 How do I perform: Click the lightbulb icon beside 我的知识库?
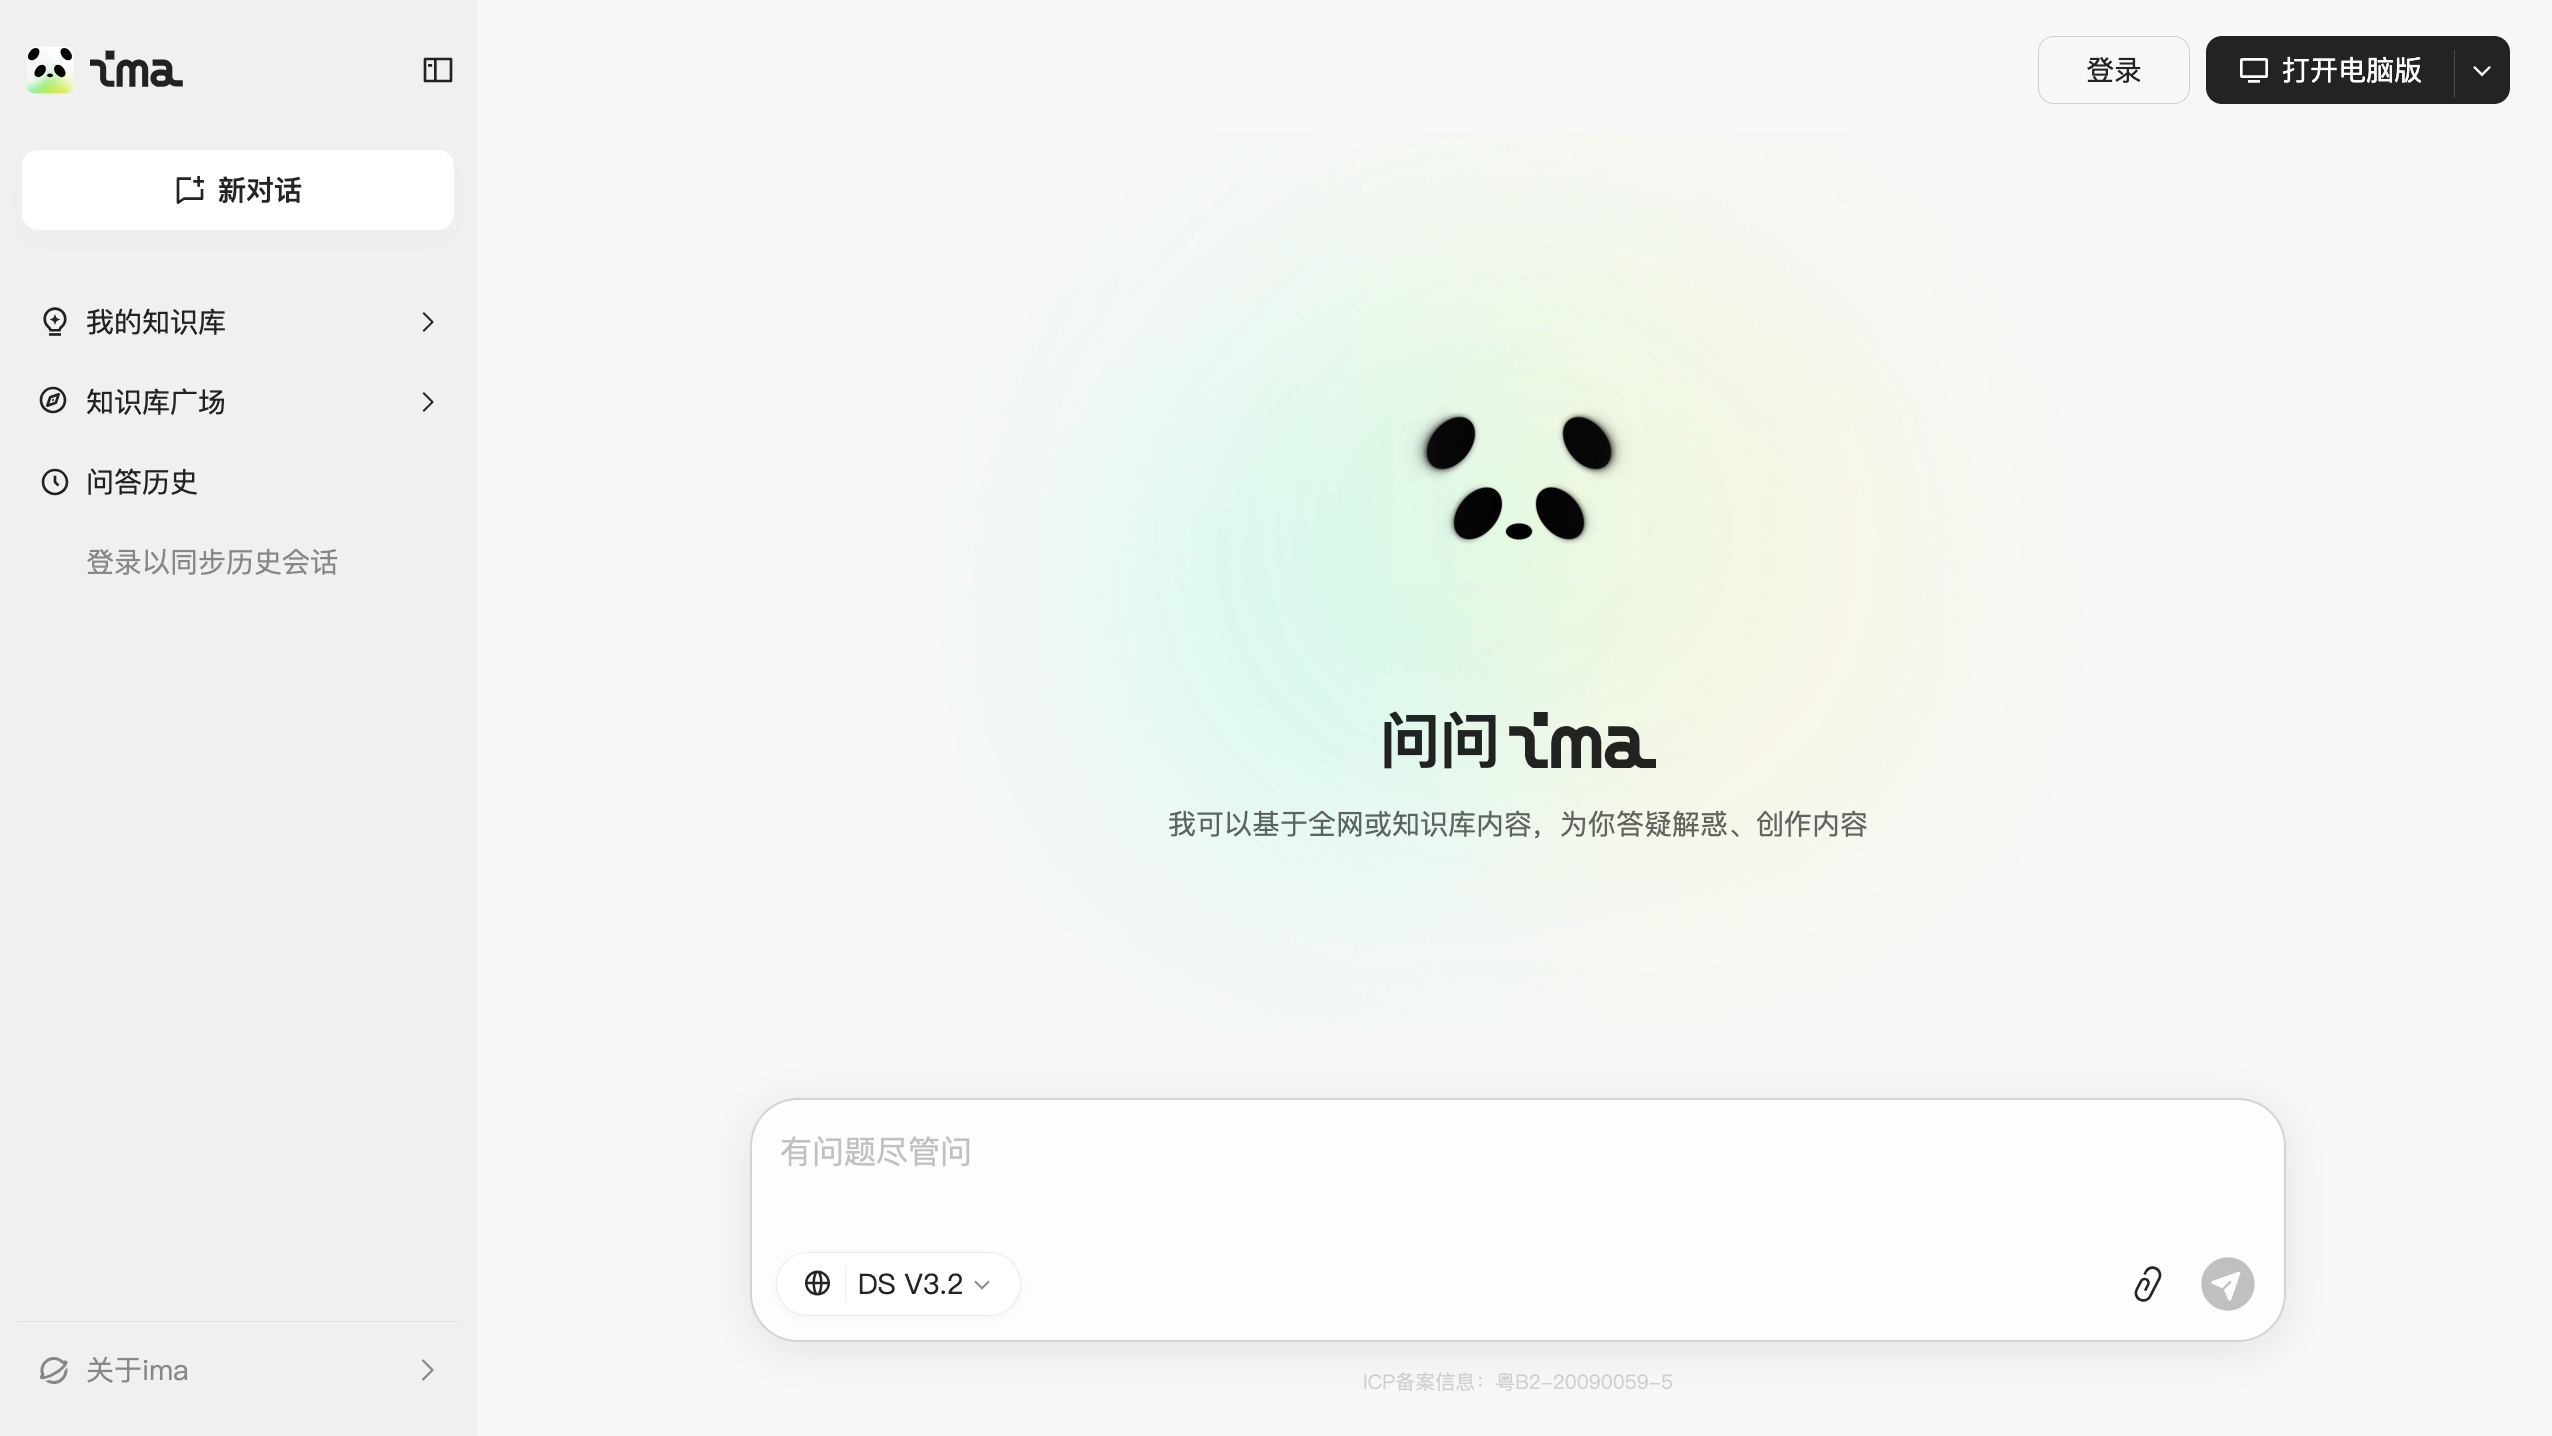[54, 322]
